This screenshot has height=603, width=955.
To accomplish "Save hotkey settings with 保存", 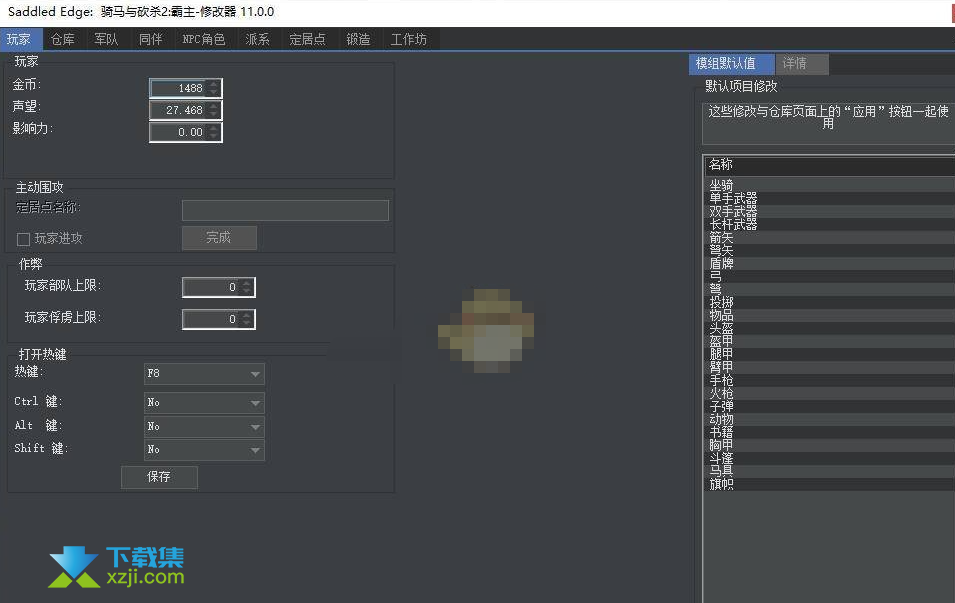I will (x=159, y=477).
